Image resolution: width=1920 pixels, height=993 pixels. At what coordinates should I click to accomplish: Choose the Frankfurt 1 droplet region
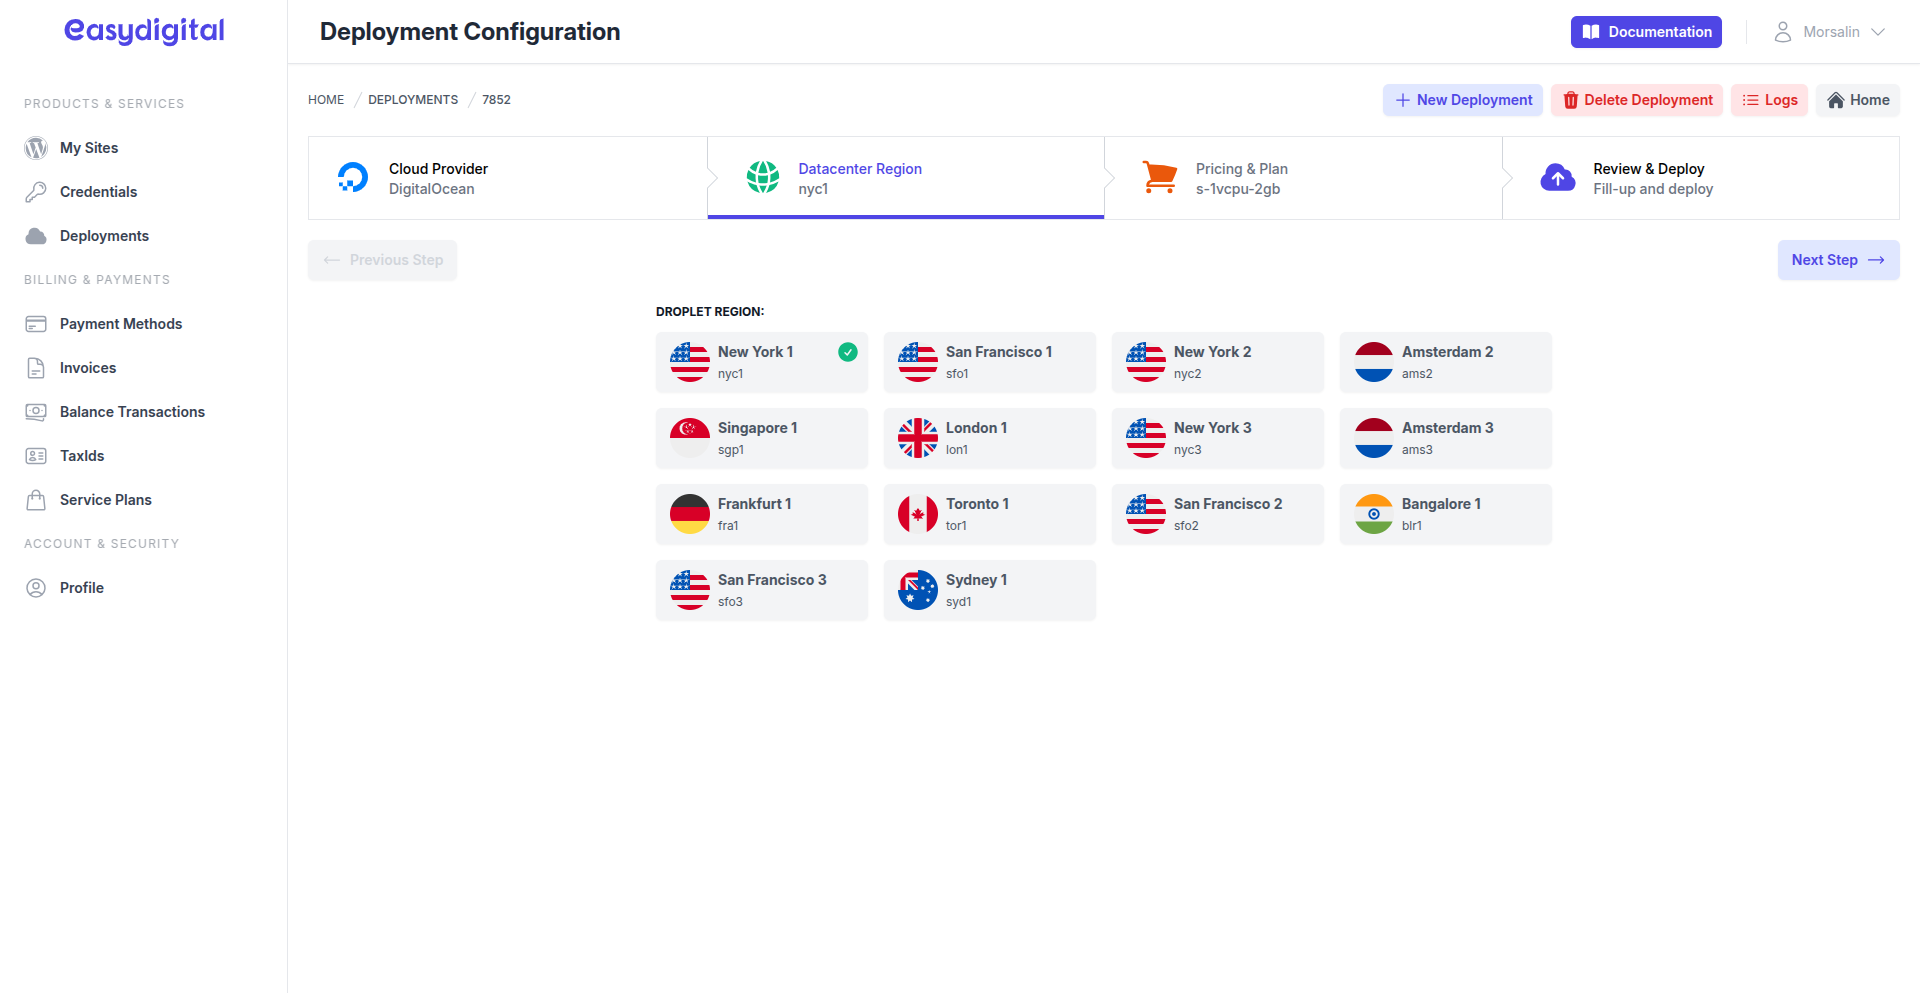click(761, 514)
